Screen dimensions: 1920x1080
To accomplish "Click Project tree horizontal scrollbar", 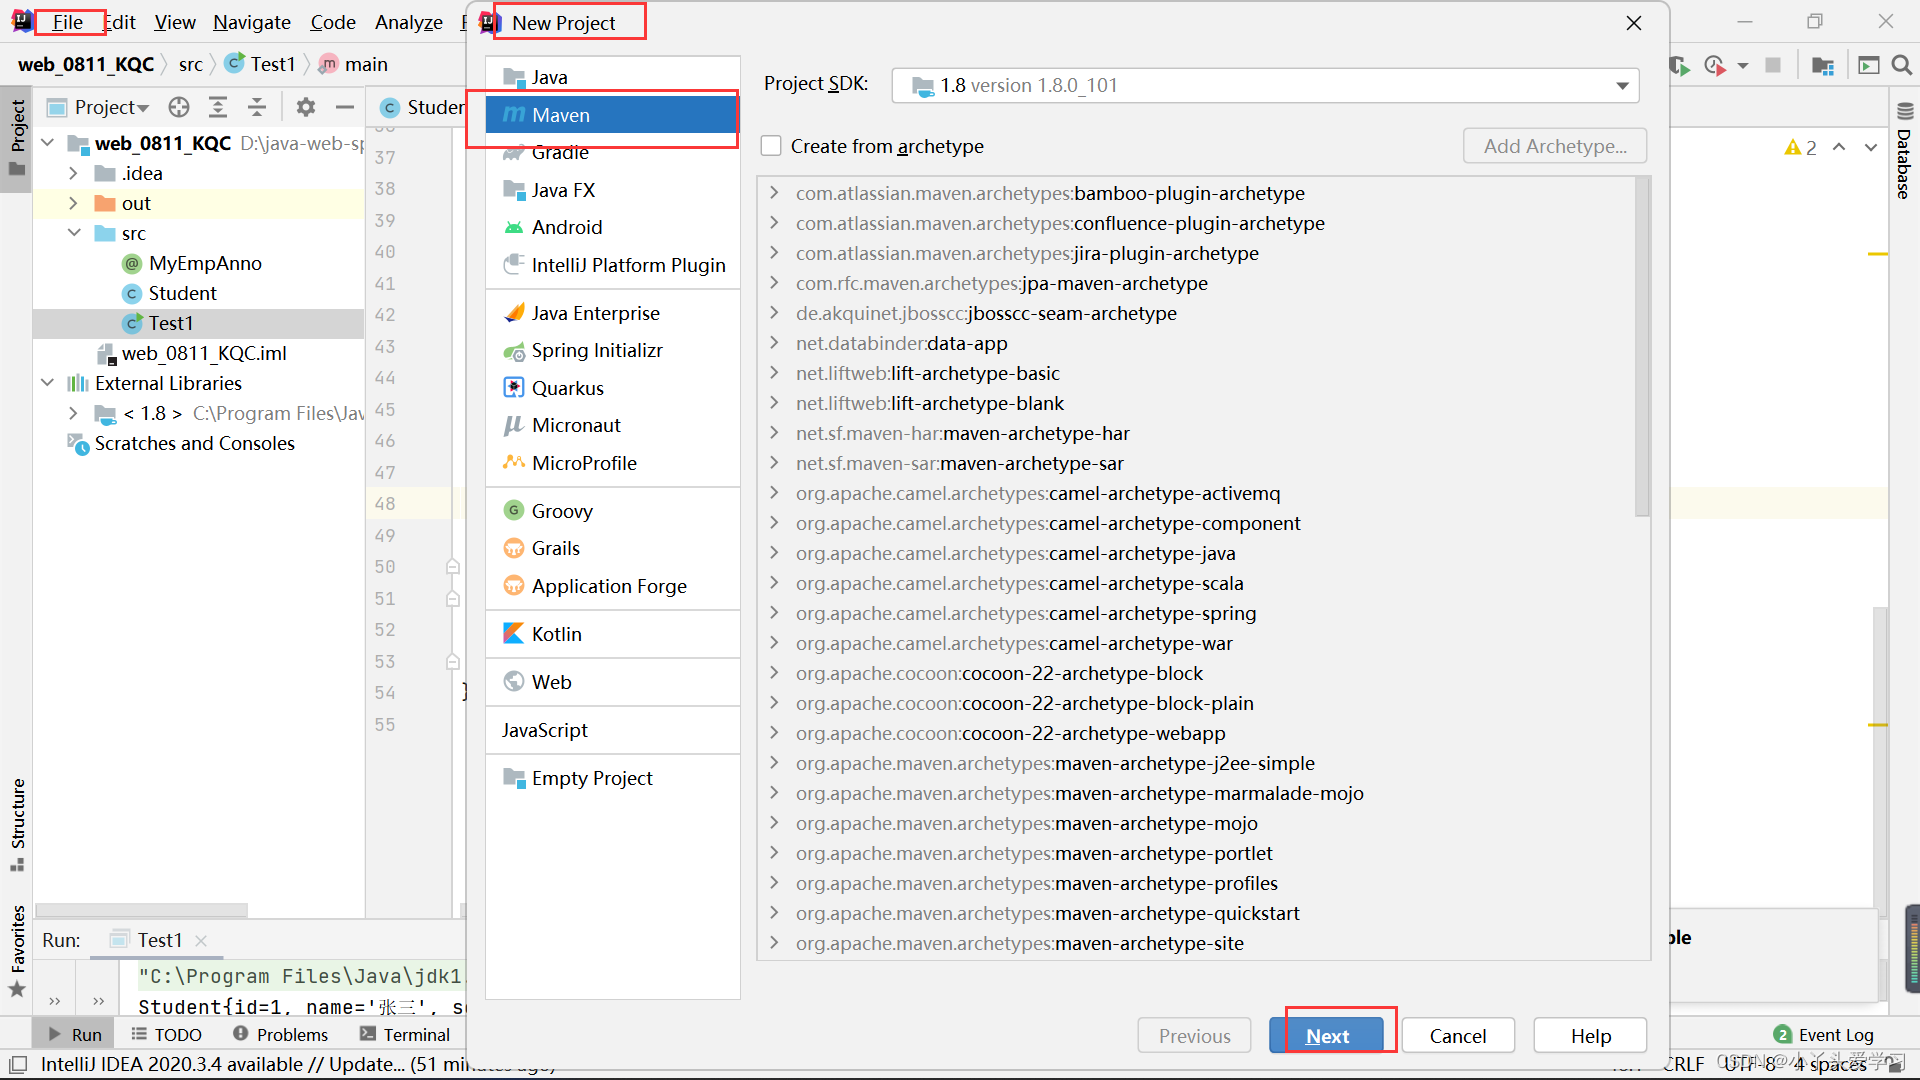I will click(x=142, y=910).
